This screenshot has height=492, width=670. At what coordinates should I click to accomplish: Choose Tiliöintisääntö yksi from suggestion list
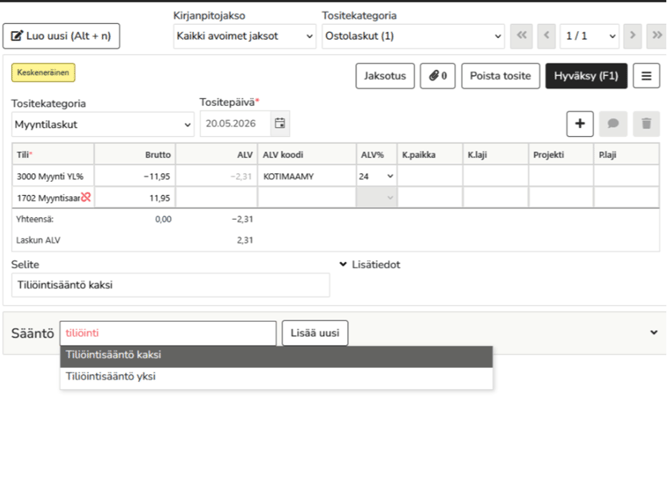276,377
